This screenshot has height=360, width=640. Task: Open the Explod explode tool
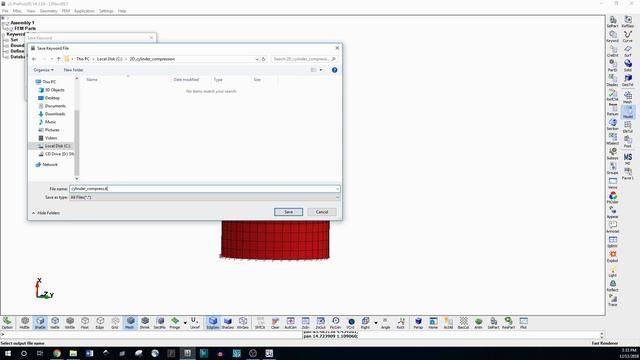(613, 256)
